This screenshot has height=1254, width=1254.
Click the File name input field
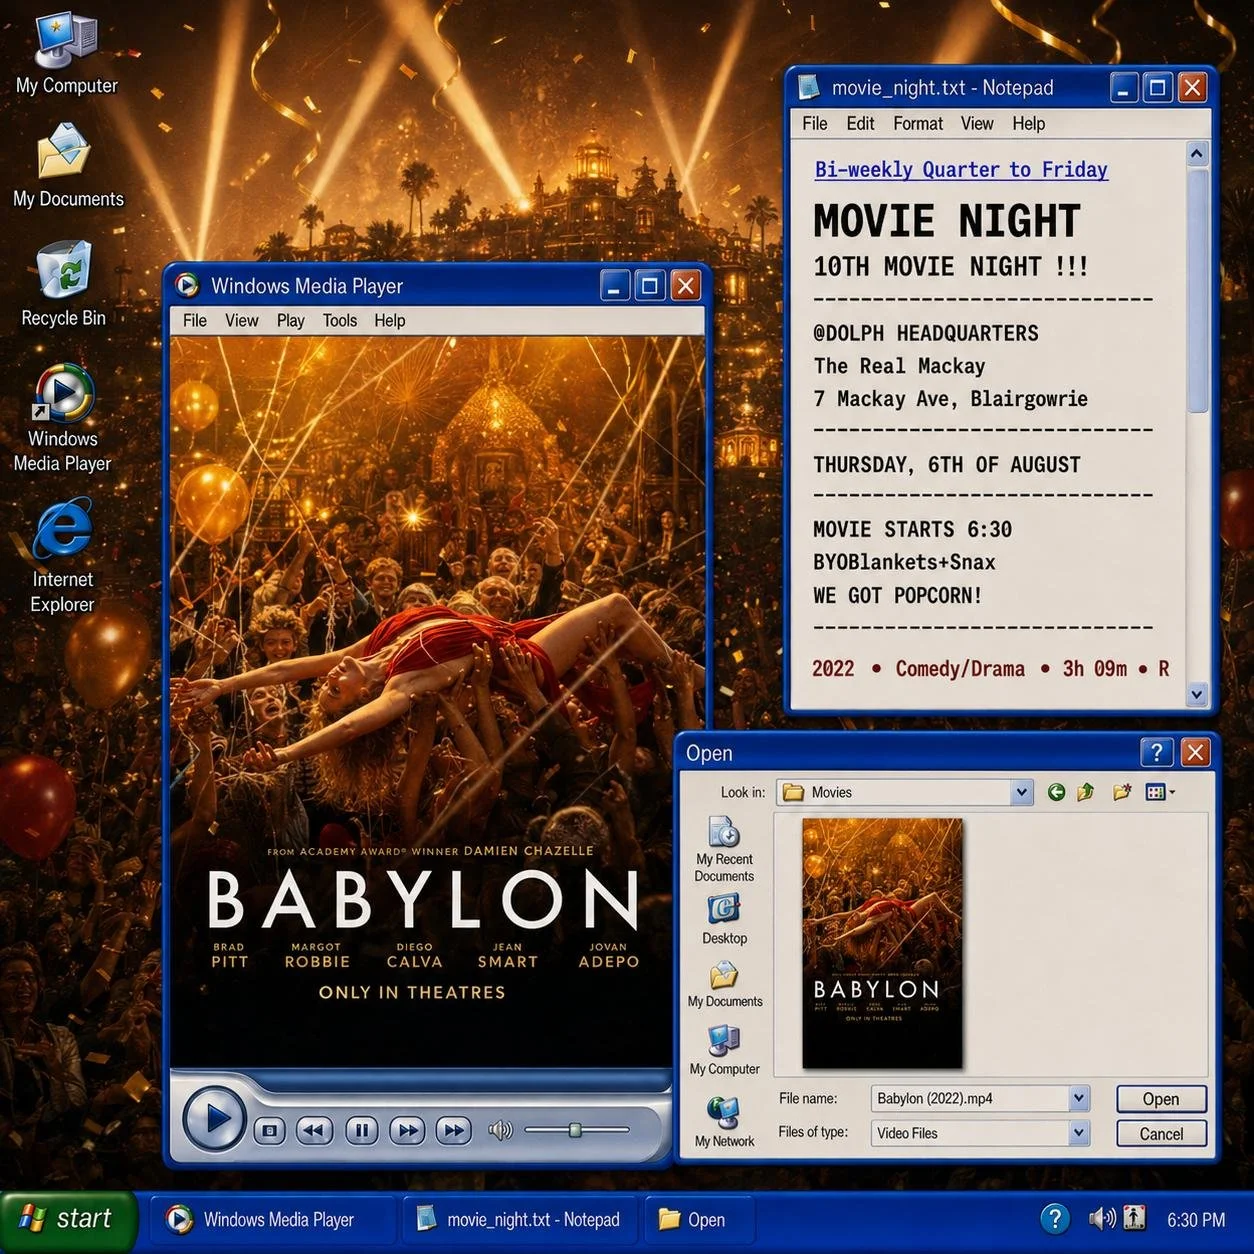coord(970,1099)
